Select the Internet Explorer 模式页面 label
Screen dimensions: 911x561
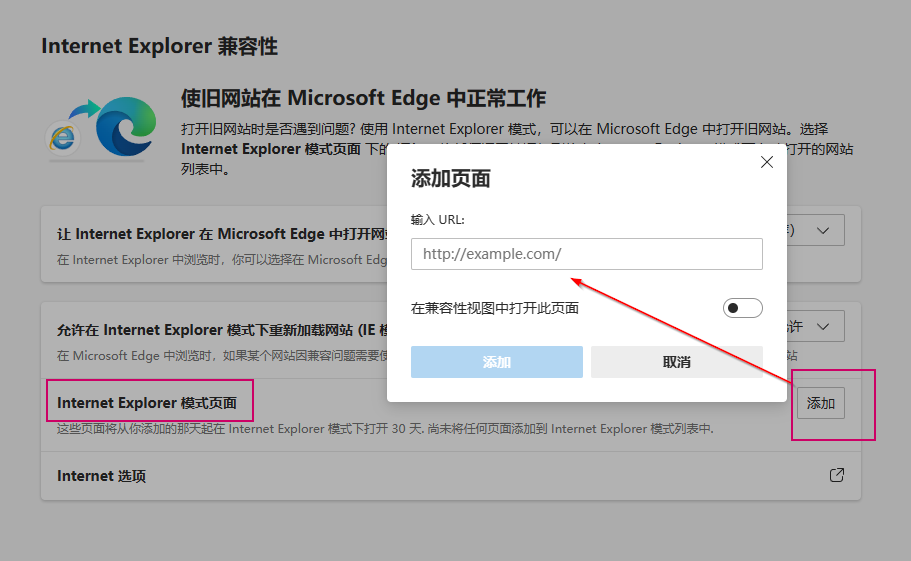coord(147,402)
